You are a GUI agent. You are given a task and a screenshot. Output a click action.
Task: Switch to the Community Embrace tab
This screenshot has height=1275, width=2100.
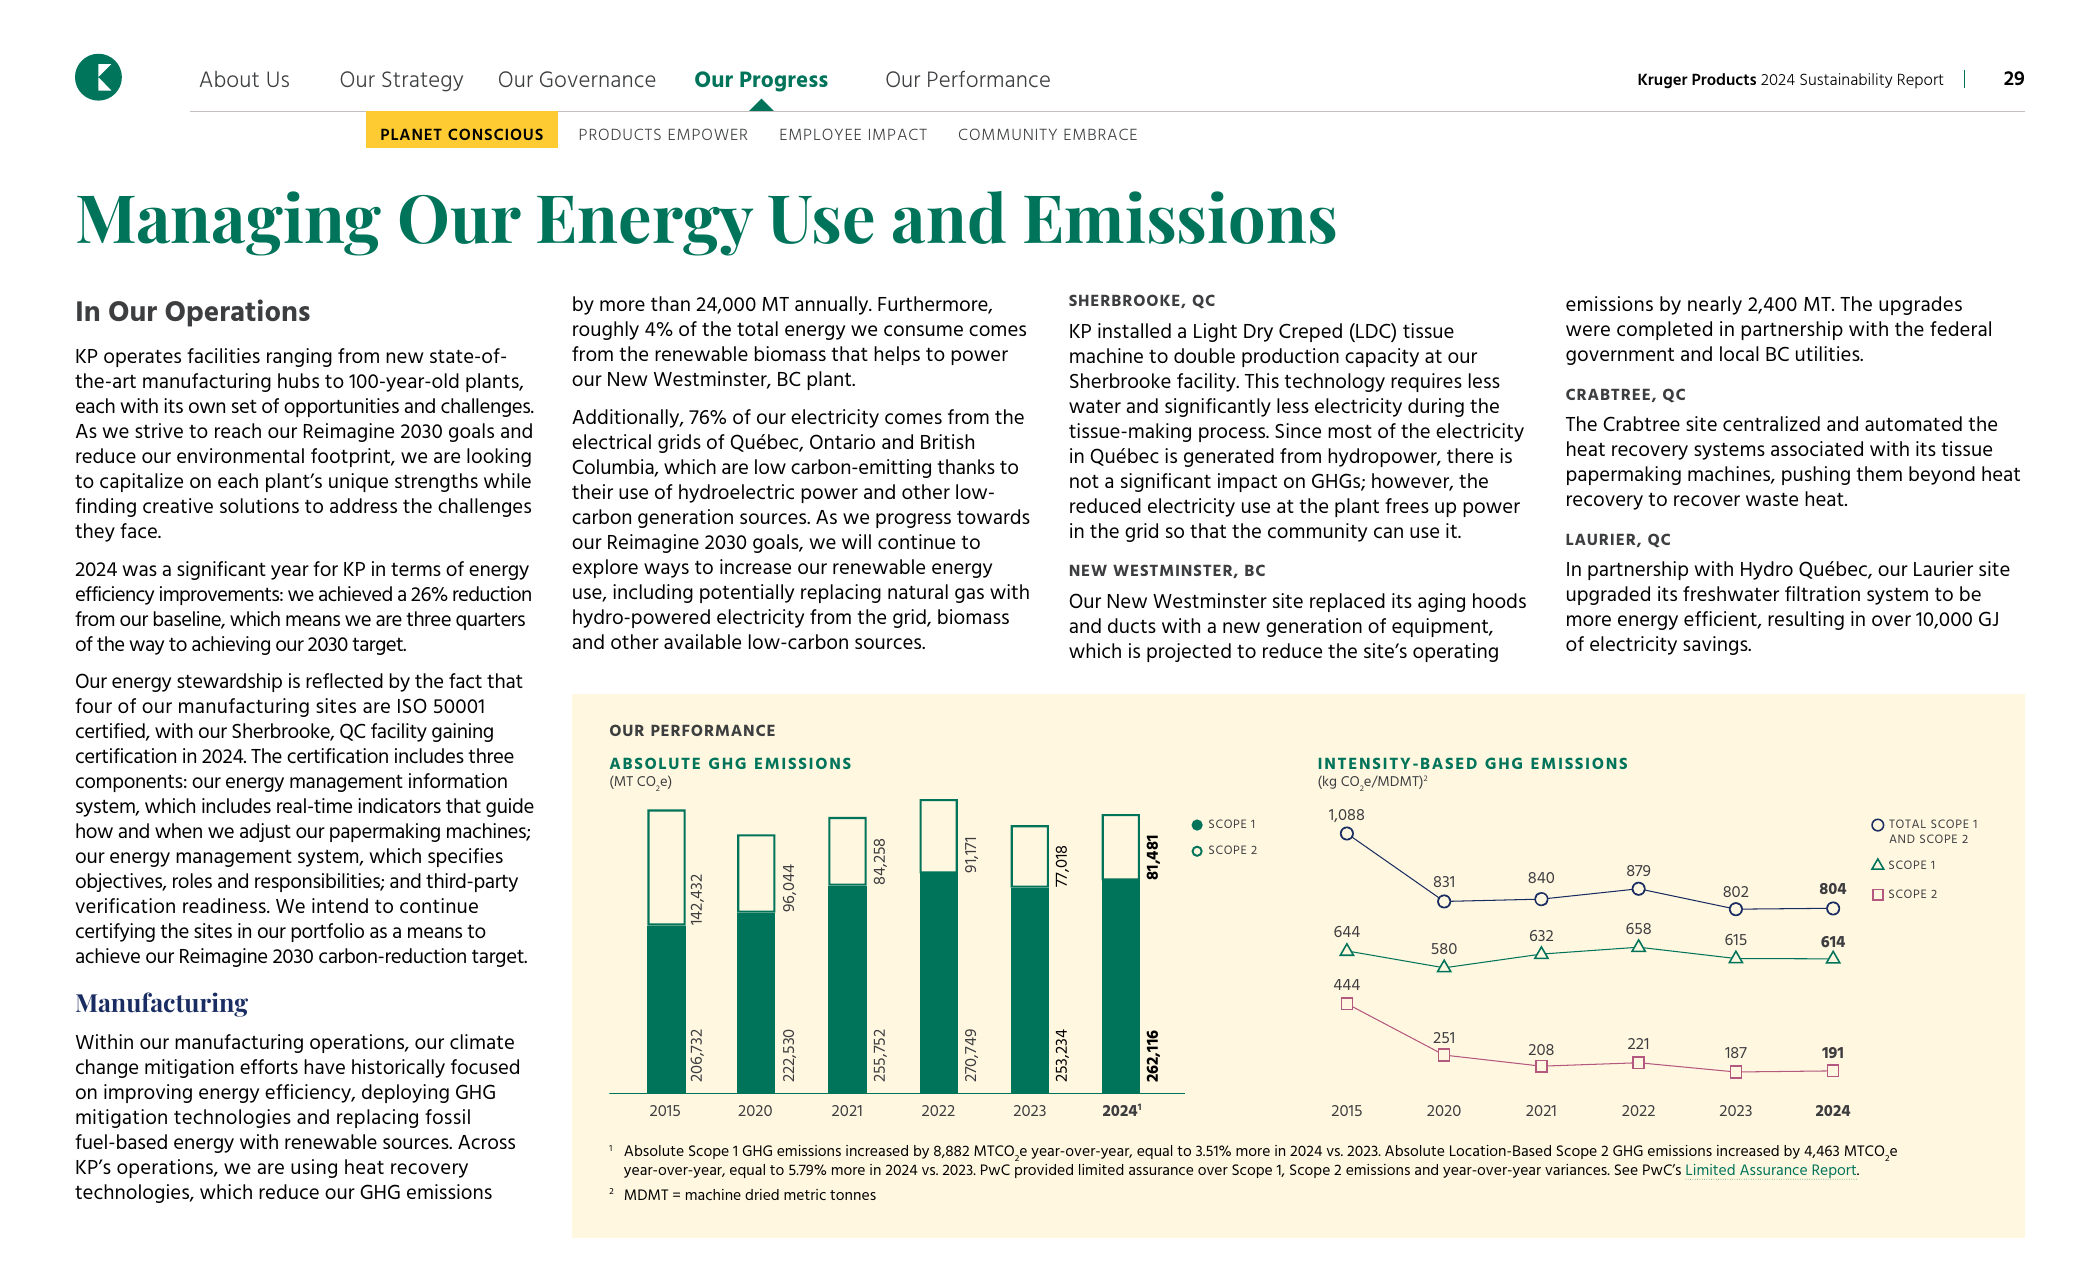click(x=1047, y=134)
